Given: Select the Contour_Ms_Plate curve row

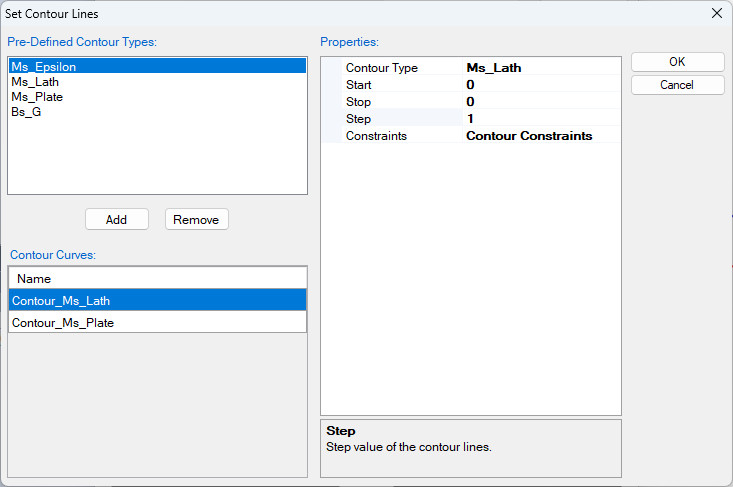Looking at the screenshot, I should tap(157, 322).
